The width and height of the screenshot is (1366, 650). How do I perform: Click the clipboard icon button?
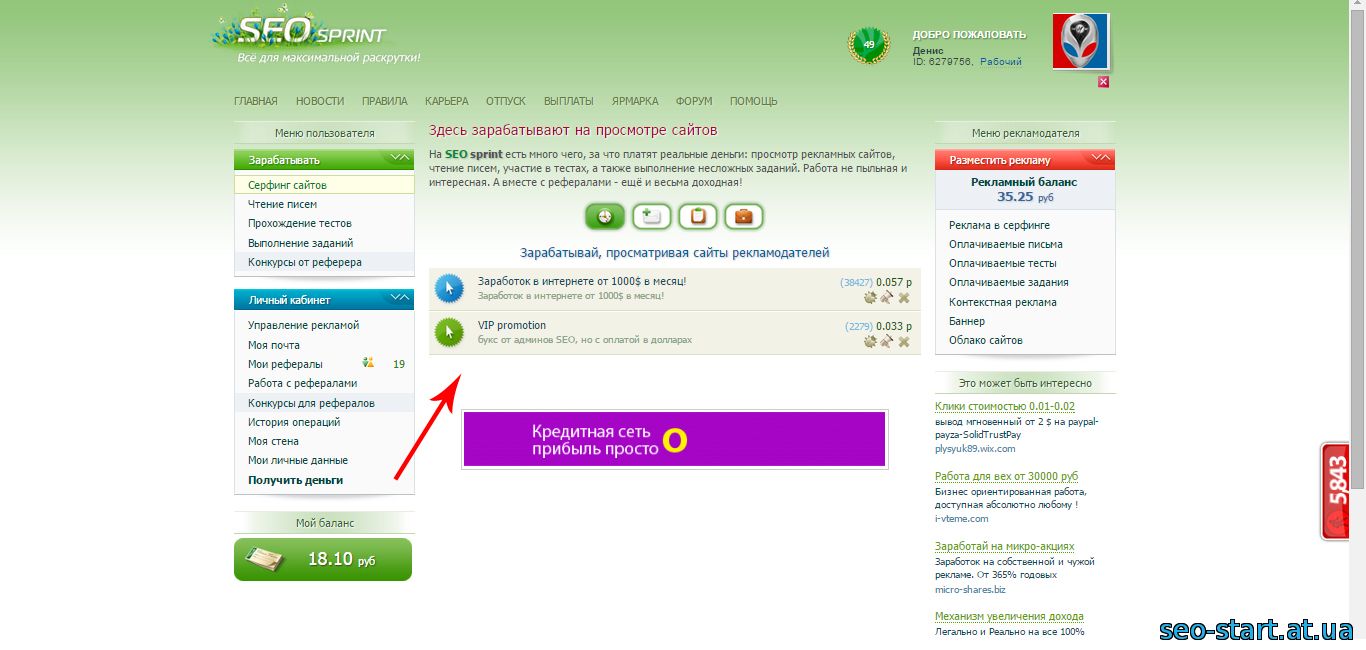click(x=698, y=216)
